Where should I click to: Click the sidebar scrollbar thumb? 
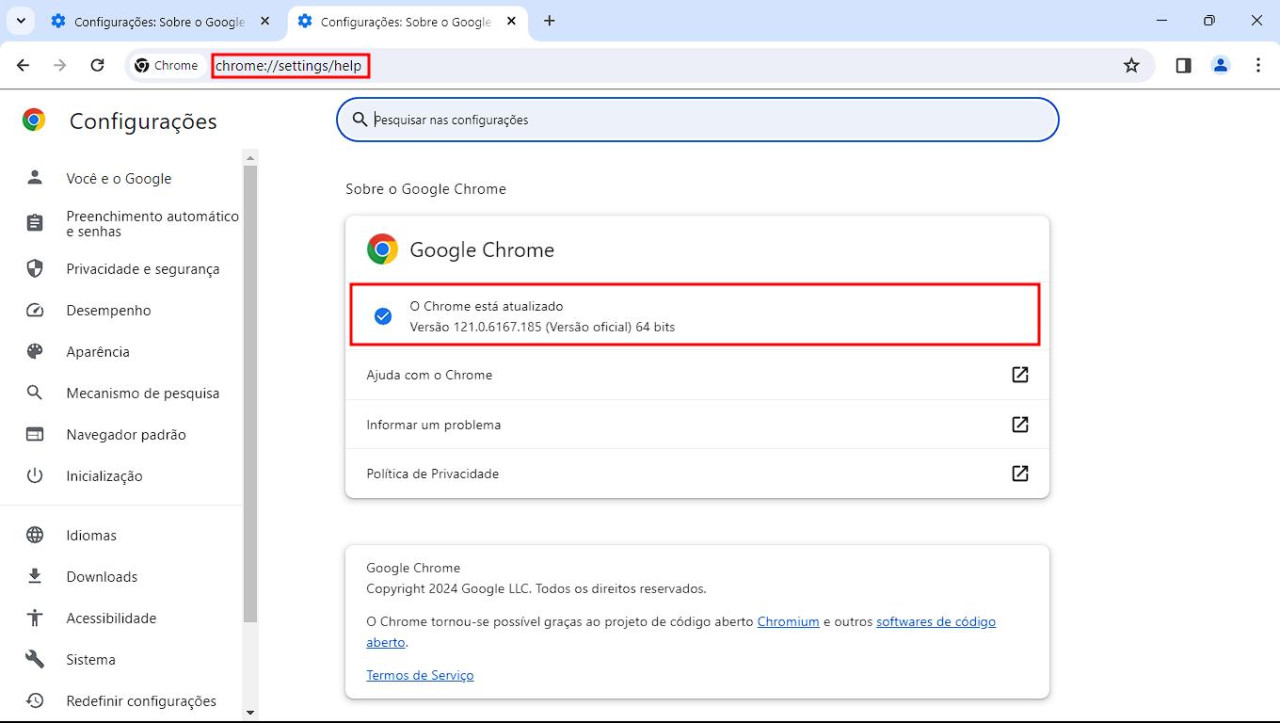point(250,394)
